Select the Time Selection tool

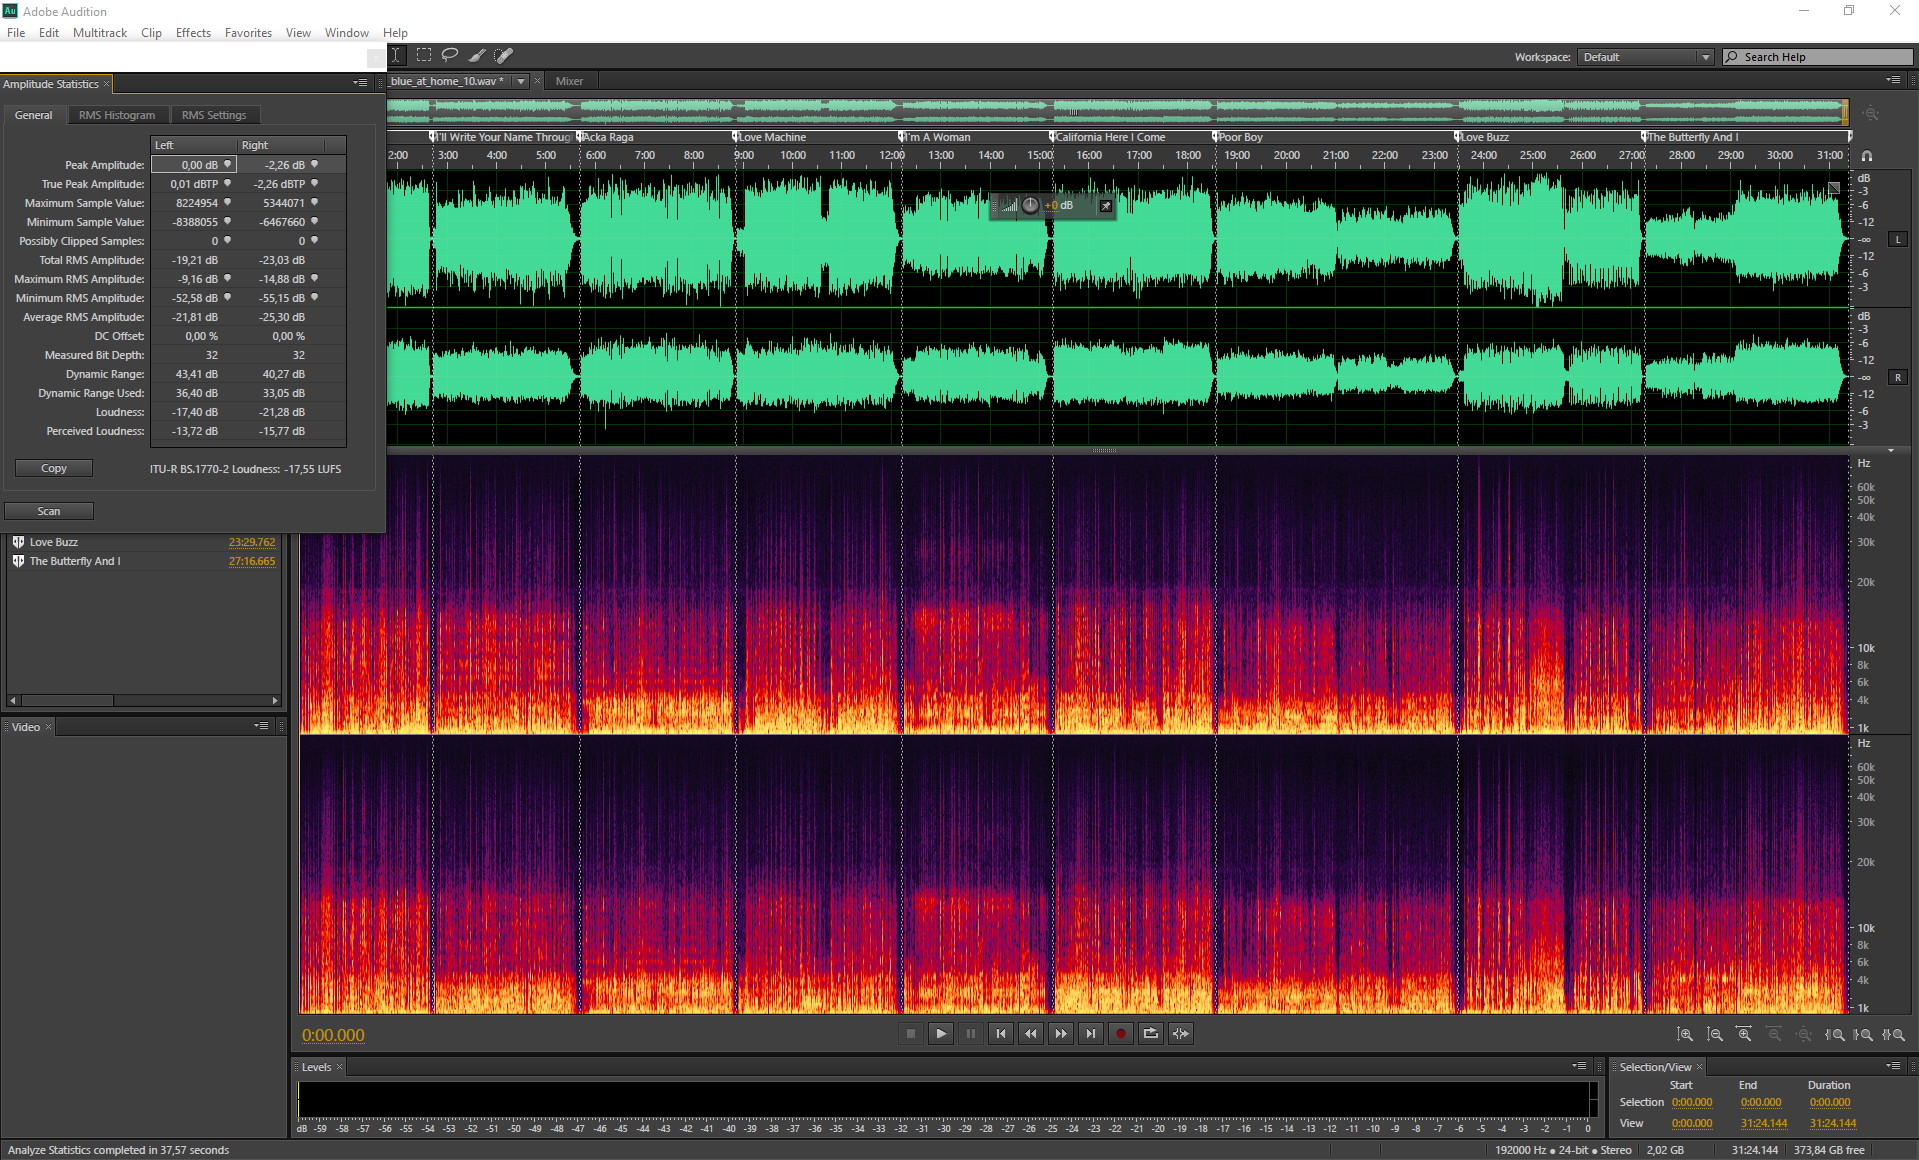[397, 56]
